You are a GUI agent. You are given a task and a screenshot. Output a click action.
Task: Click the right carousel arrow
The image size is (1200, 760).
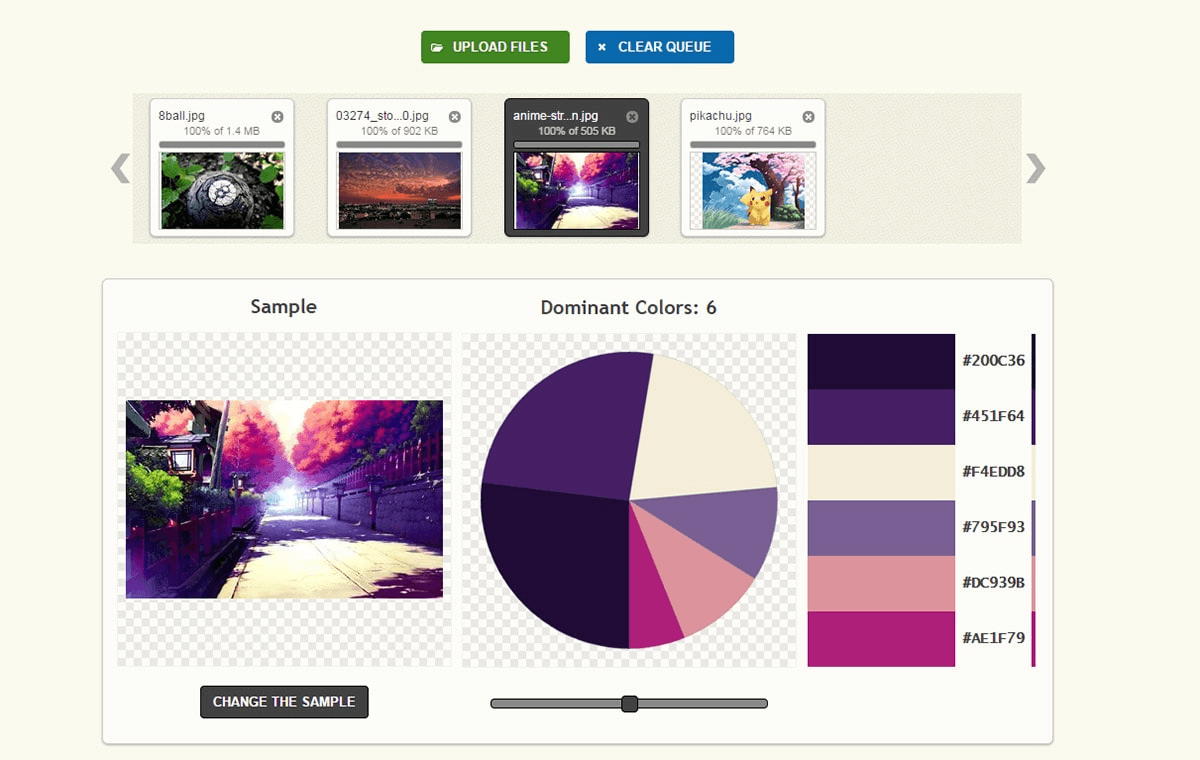1037,168
